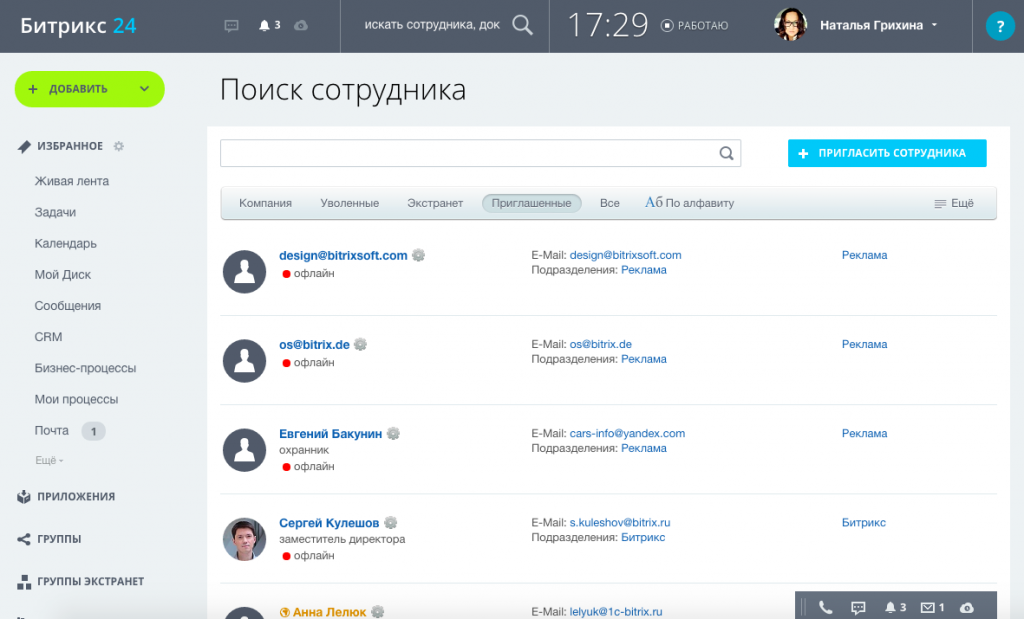Open ГРУППЫ ЭКСТРАНЕТ section in sidebar
Screen dimensions: 1024x619
(90, 581)
